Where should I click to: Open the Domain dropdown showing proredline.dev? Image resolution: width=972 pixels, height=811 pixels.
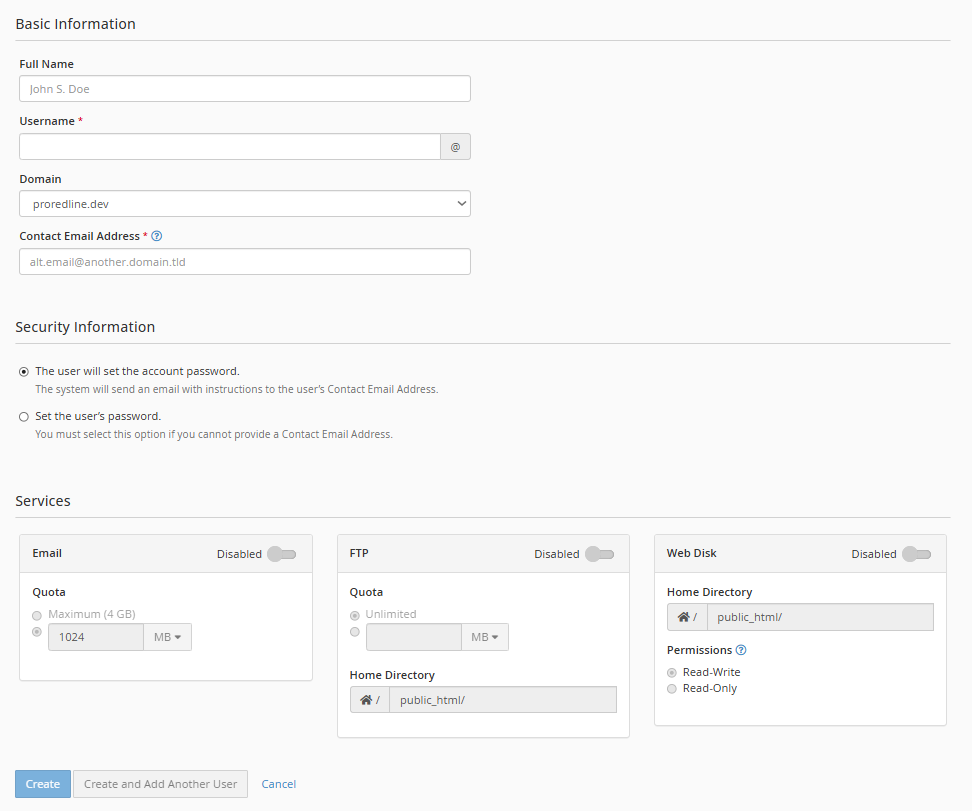point(244,204)
